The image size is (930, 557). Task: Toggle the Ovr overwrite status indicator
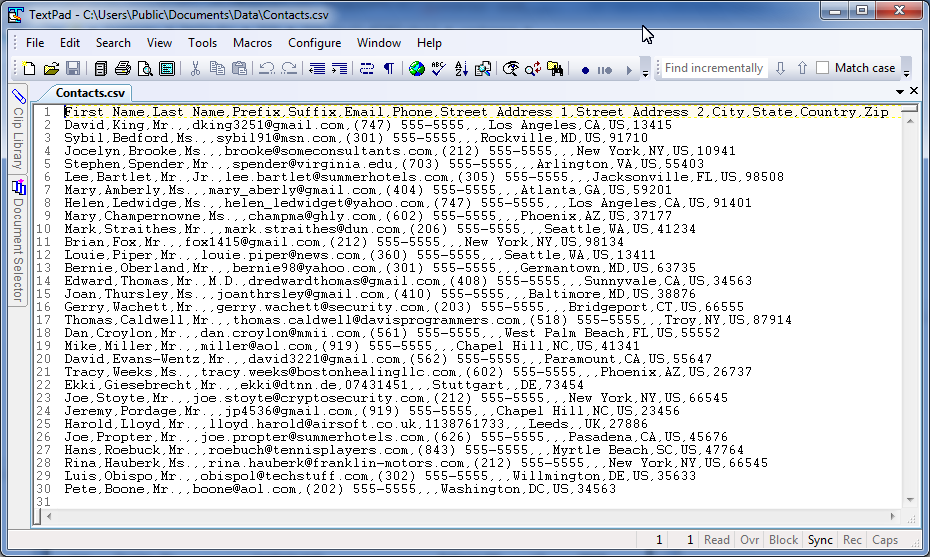[750, 540]
